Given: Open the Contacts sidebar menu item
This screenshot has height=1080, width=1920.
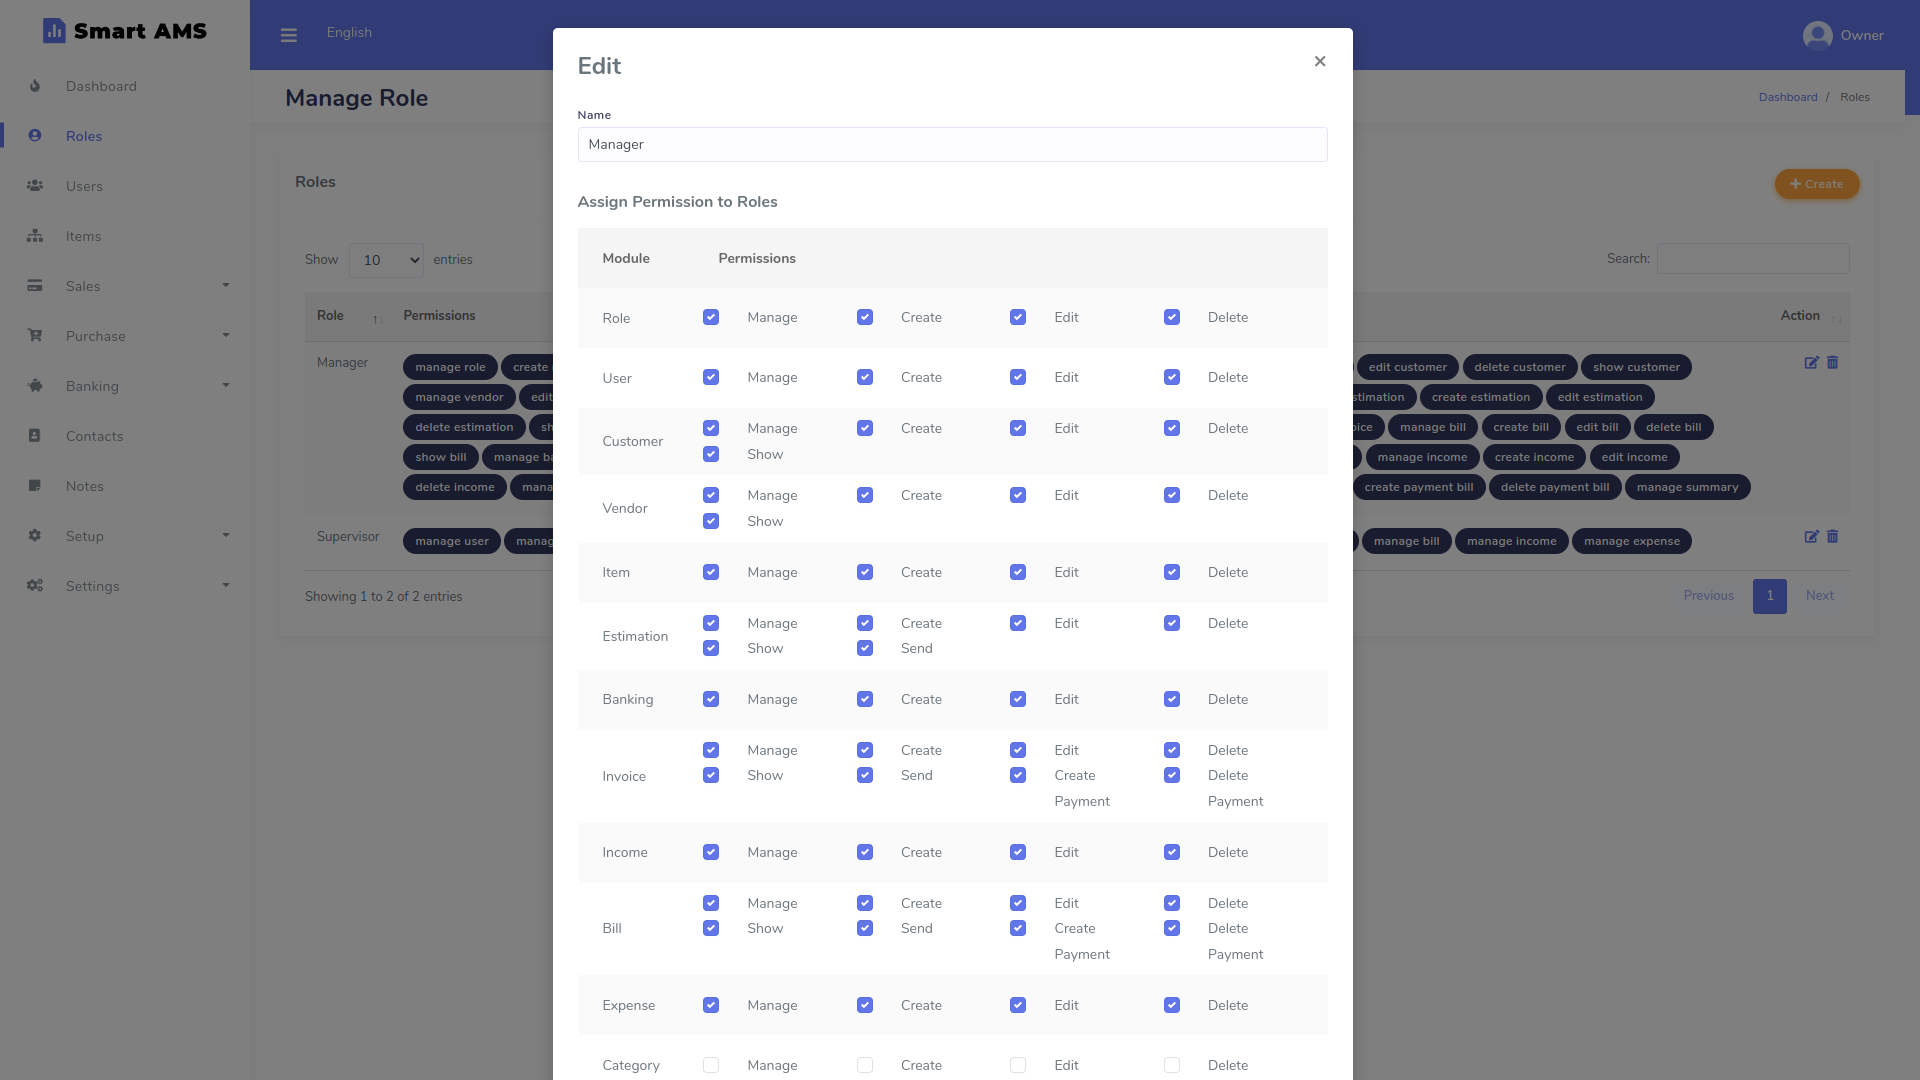Looking at the screenshot, I should coord(94,436).
